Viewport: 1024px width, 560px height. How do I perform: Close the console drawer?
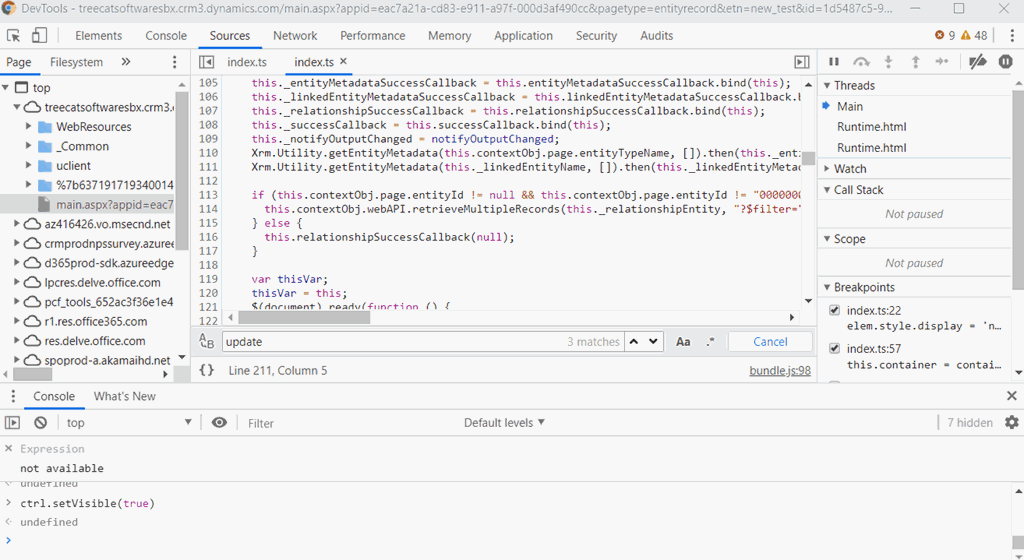(x=1012, y=396)
